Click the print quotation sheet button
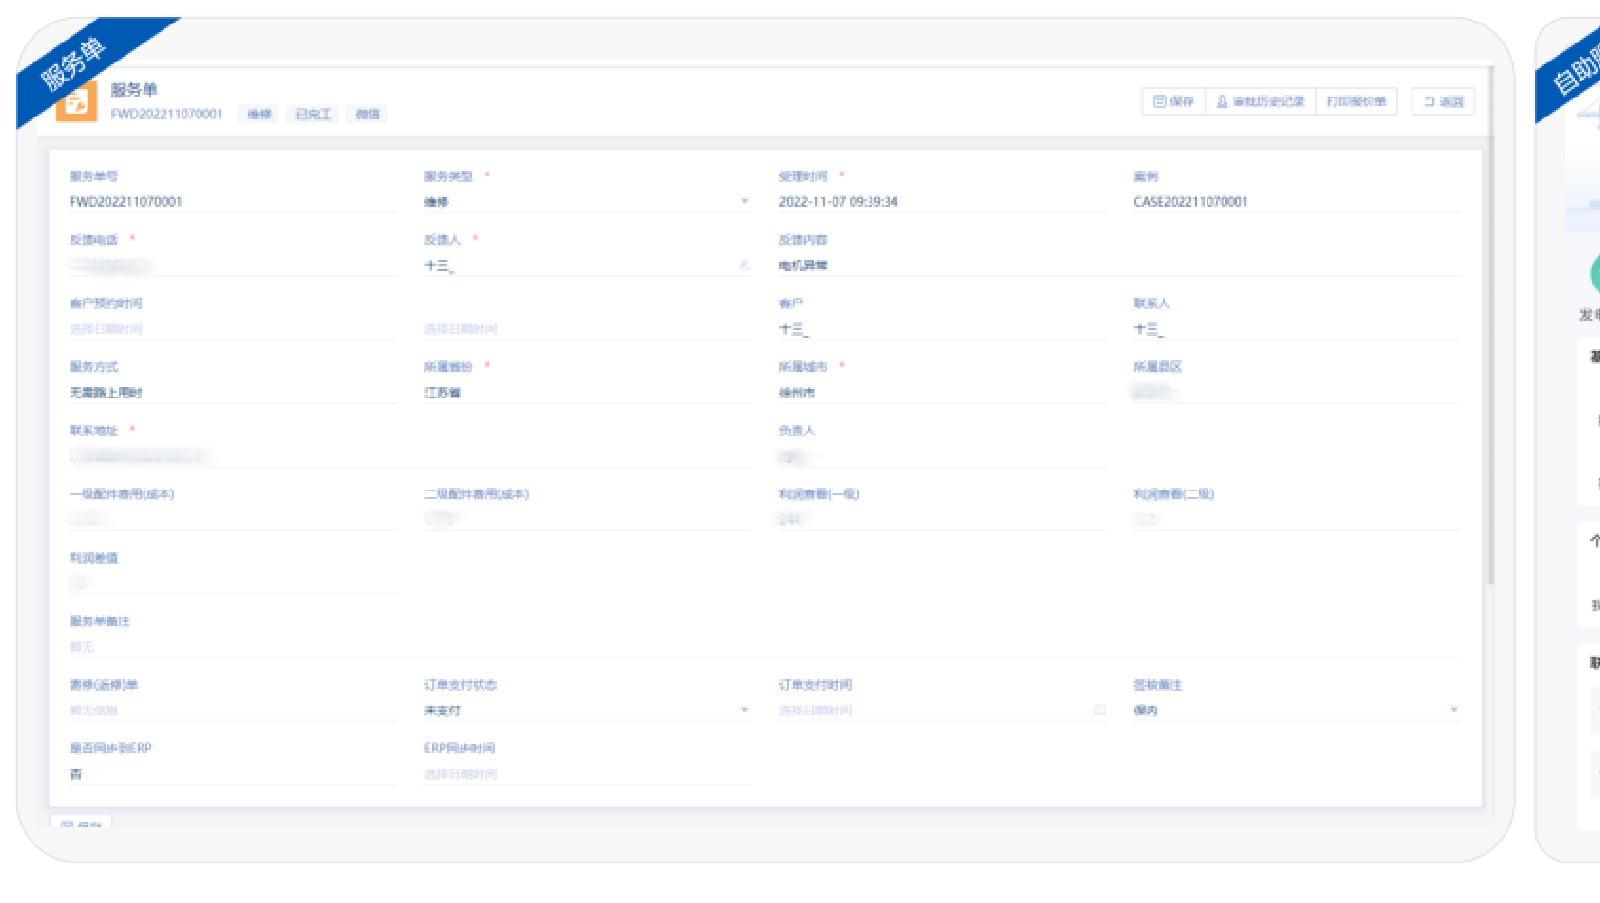The image size is (1600, 903). coord(1356,102)
